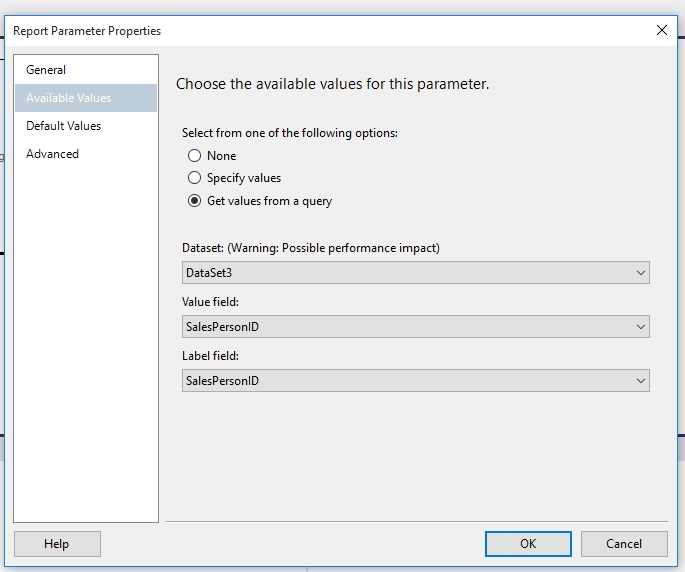
Task: Click the 'Get values from a query' label text
Action: pos(269,201)
